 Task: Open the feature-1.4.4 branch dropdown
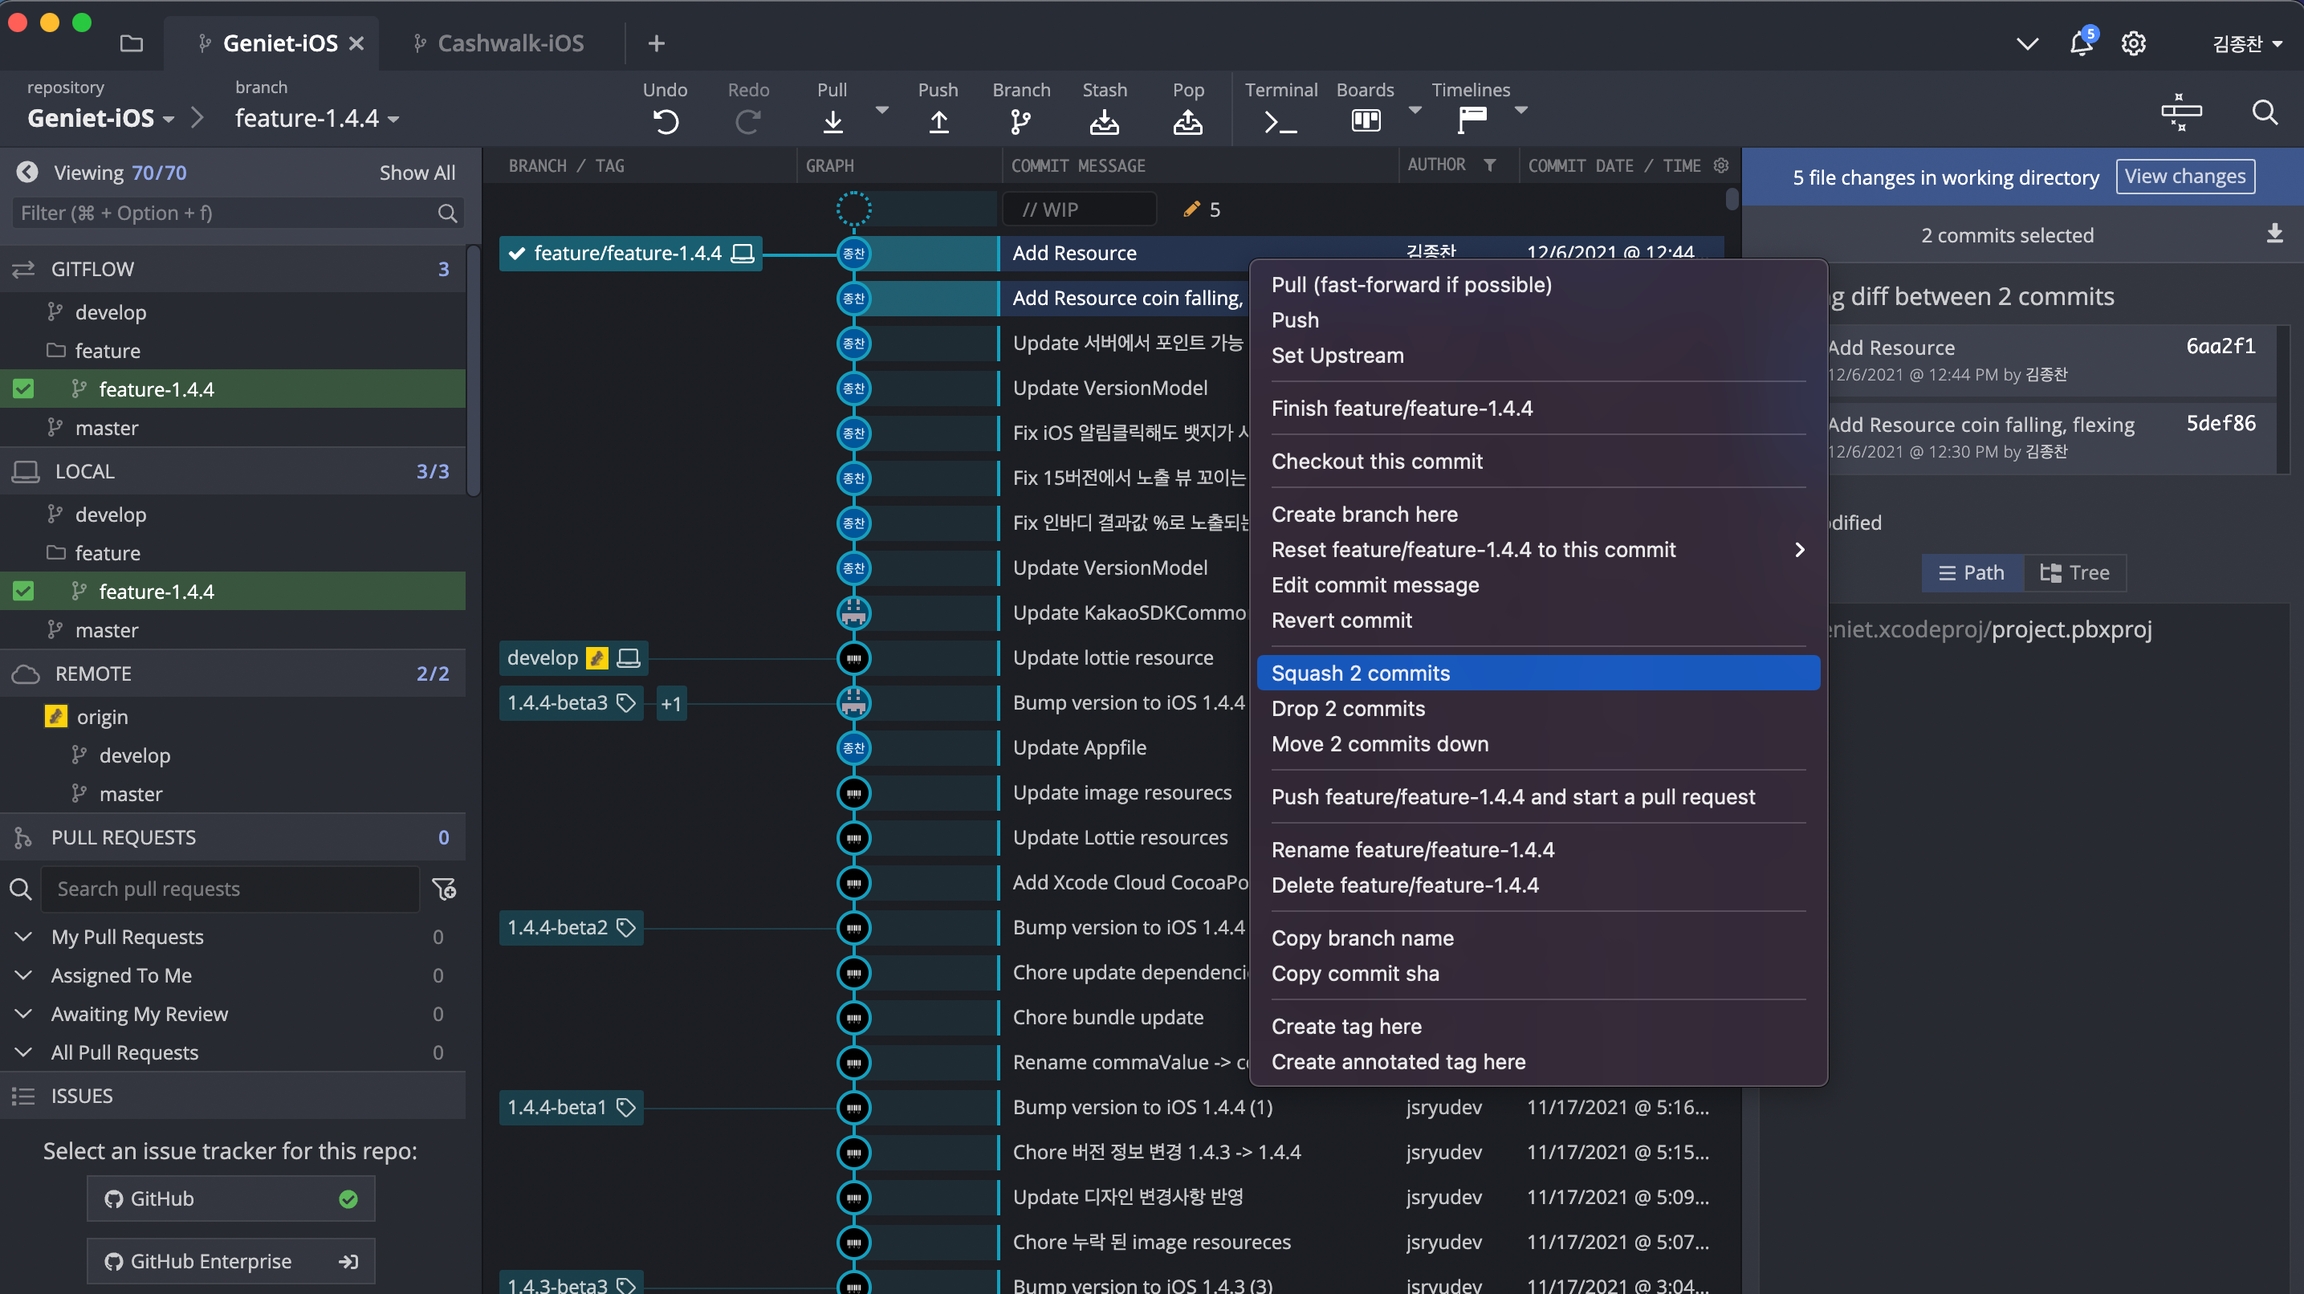coord(317,118)
